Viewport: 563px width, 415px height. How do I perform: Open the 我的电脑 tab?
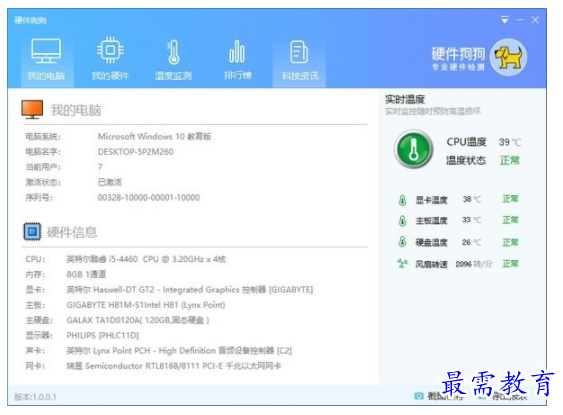(x=46, y=60)
